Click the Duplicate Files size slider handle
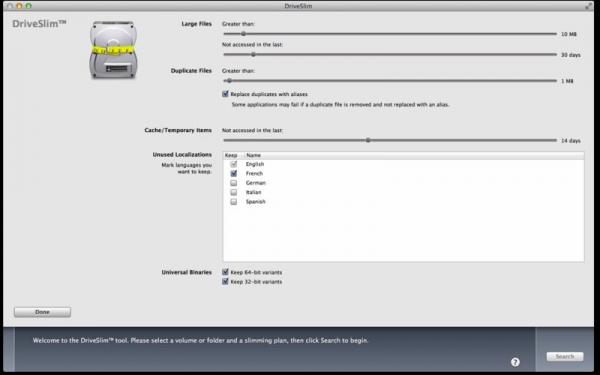The width and height of the screenshot is (600, 375). 229,81
